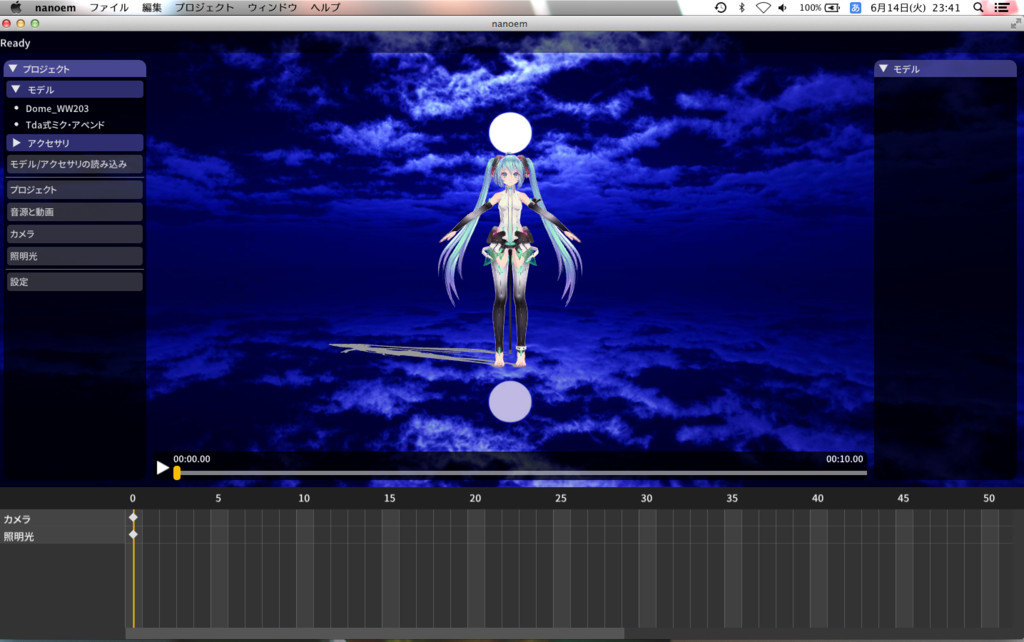Click the 00:00.00 current time label

[191, 459]
